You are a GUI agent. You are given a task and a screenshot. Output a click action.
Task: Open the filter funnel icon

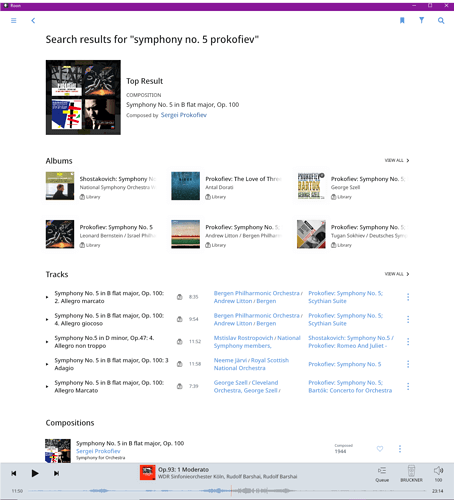click(x=421, y=20)
